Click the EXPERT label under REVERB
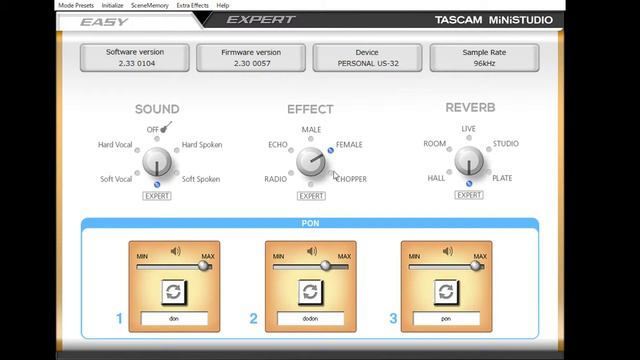The image size is (640, 360). pos(469,195)
